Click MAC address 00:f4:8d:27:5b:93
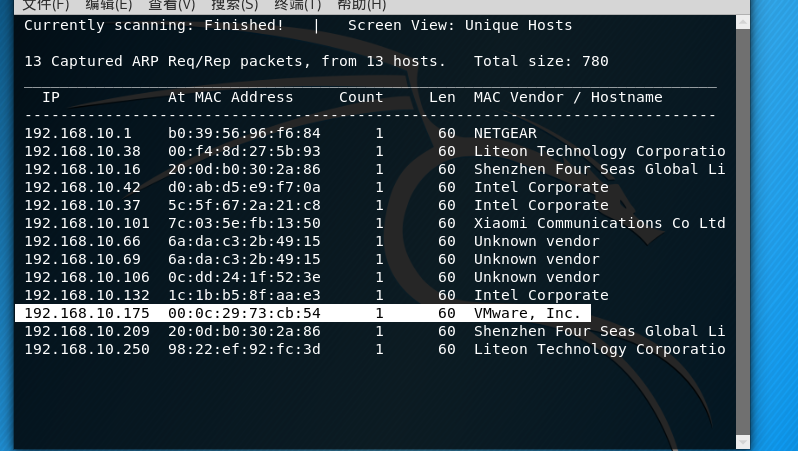Image resolution: width=798 pixels, height=451 pixels. click(x=244, y=151)
